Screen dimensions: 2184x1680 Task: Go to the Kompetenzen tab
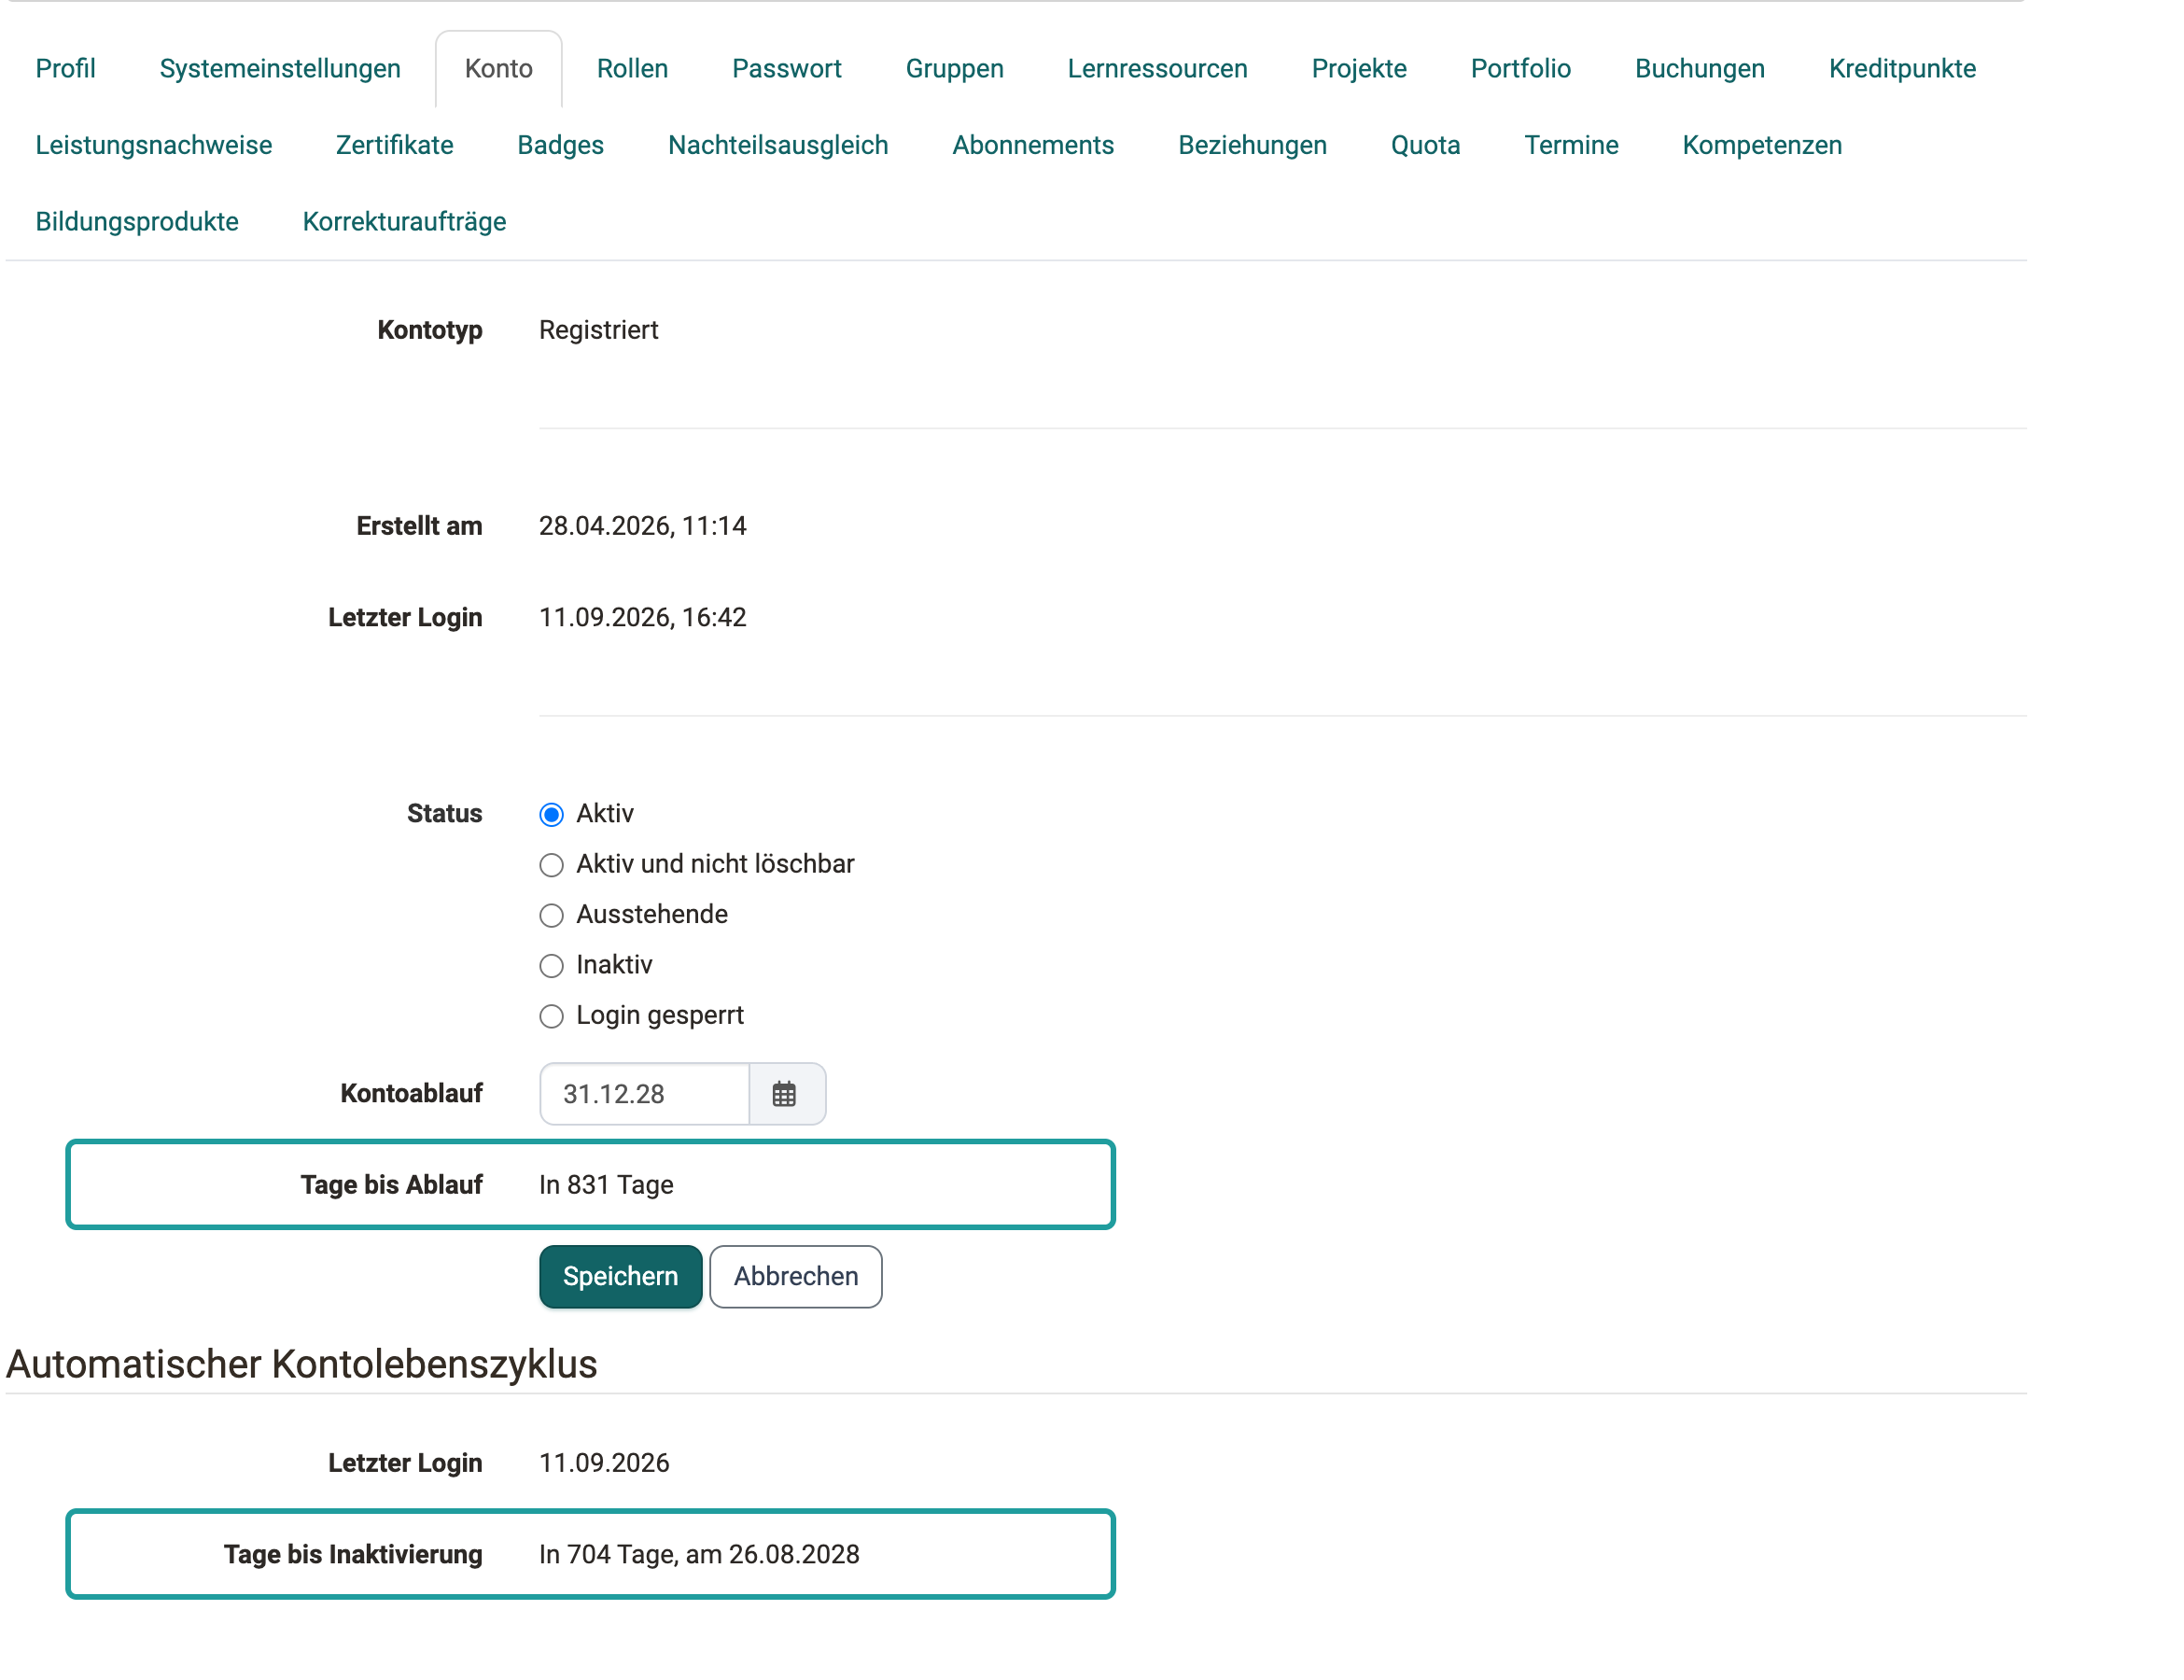(1761, 146)
